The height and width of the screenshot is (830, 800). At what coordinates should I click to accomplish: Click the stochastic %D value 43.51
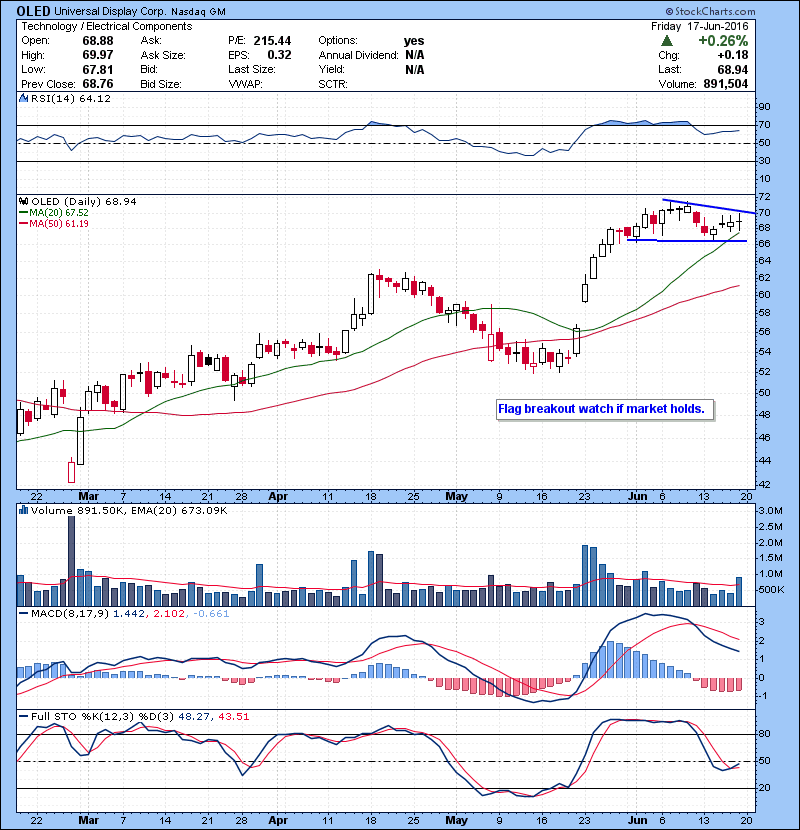click(x=233, y=717)
